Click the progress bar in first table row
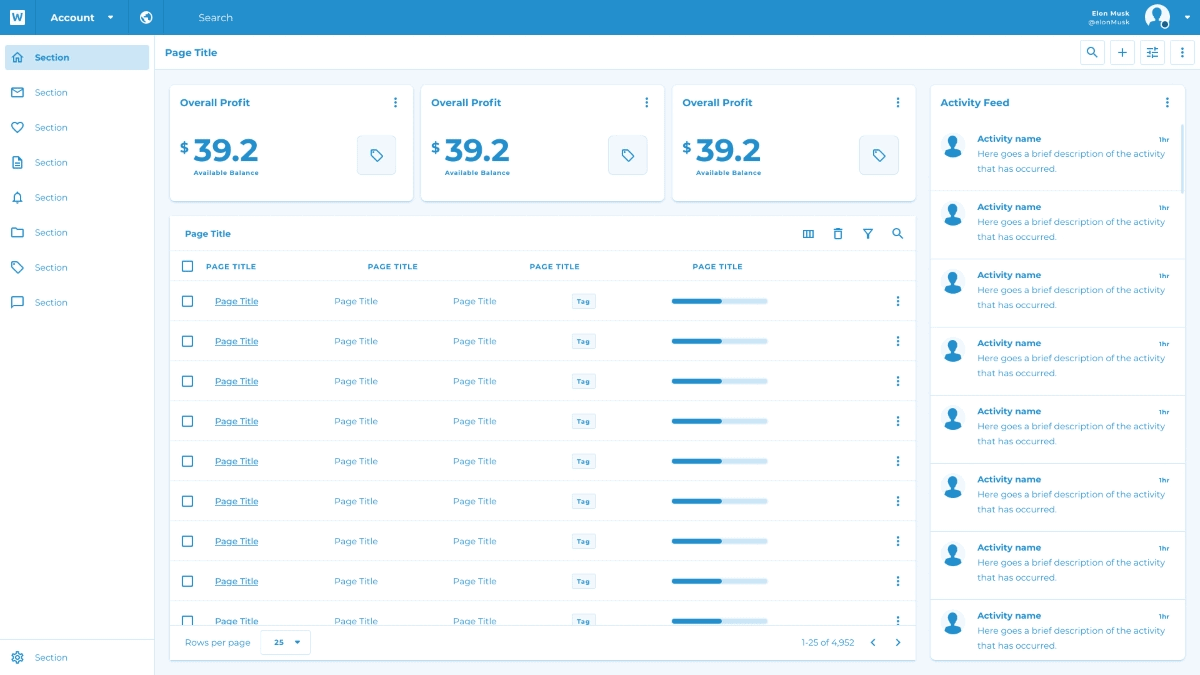This screenshot has width=1200, height=675. coord(719,301)
